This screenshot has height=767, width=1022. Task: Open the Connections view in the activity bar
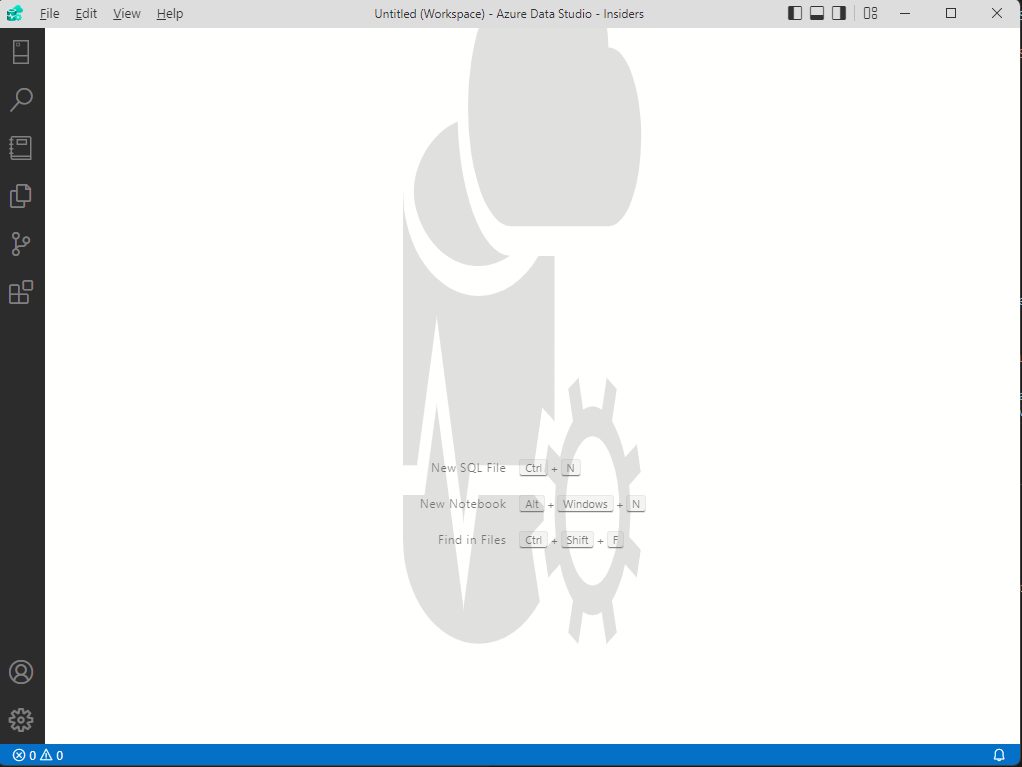[x=22, y=51]
